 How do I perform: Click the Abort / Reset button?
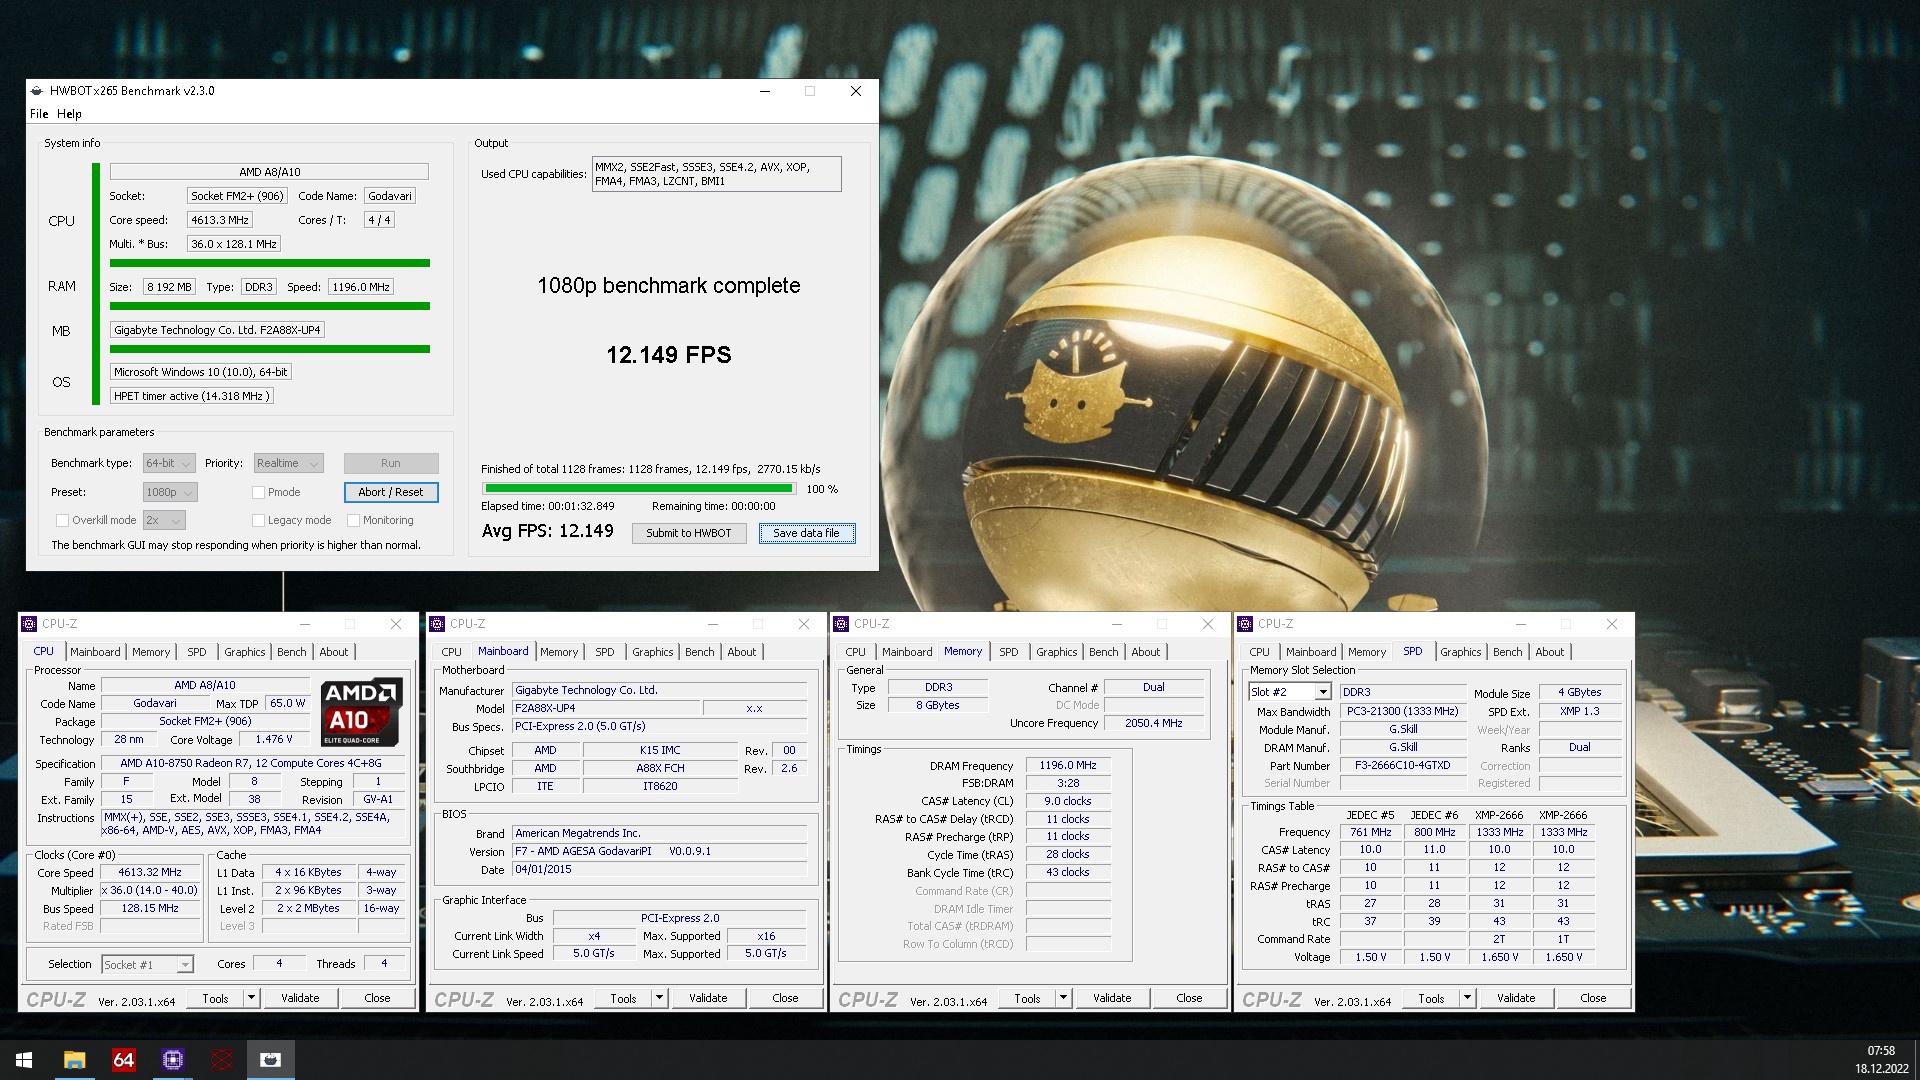(391, 492)
